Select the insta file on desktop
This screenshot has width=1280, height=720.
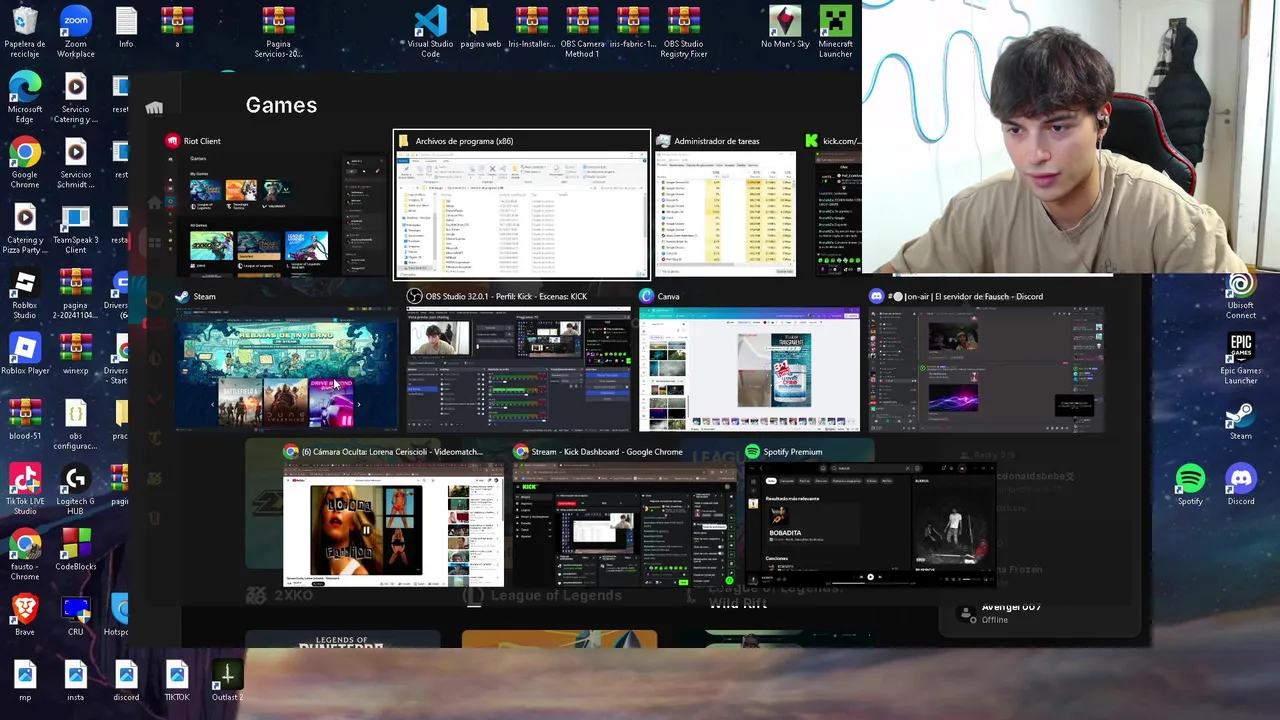point(75,681)
